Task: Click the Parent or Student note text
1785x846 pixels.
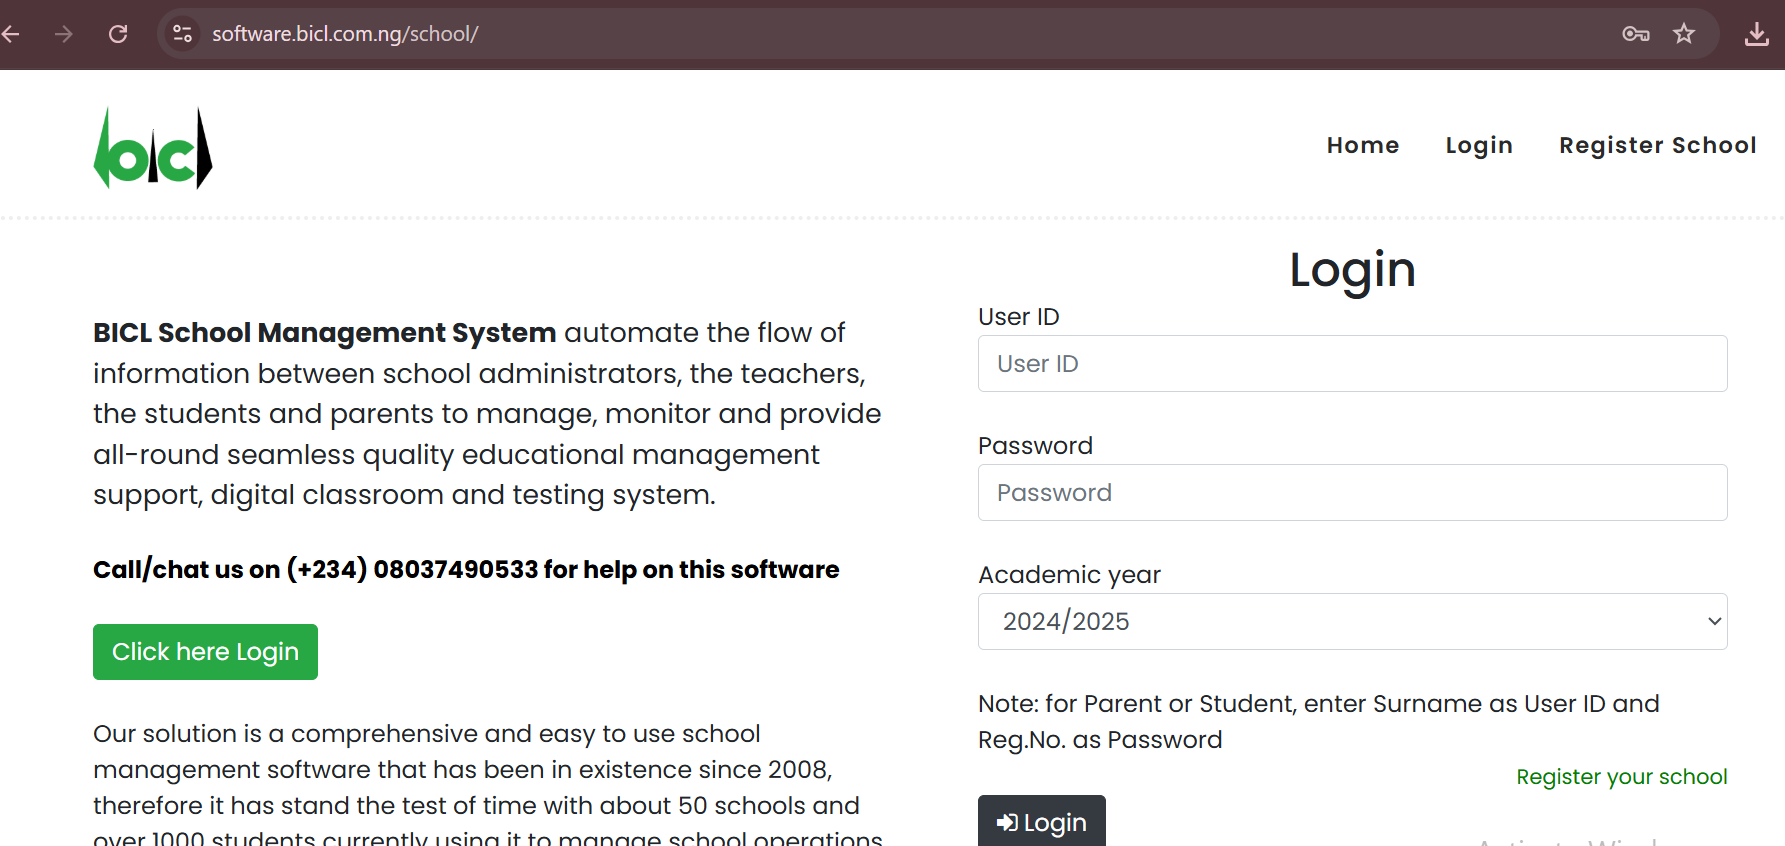Action: pyautogui.click(x=1319, y=722)
